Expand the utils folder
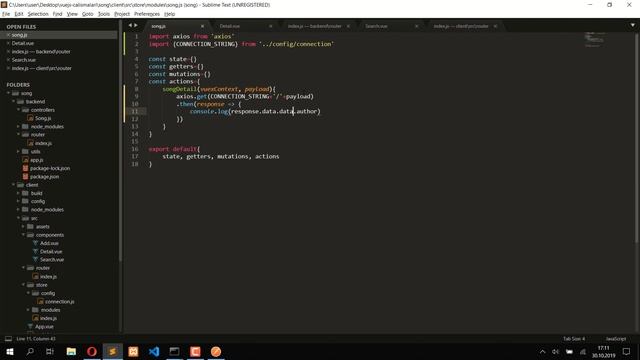The width and height of the screenshot is (640, 360). pyautogui.click(x=18, y=151)
